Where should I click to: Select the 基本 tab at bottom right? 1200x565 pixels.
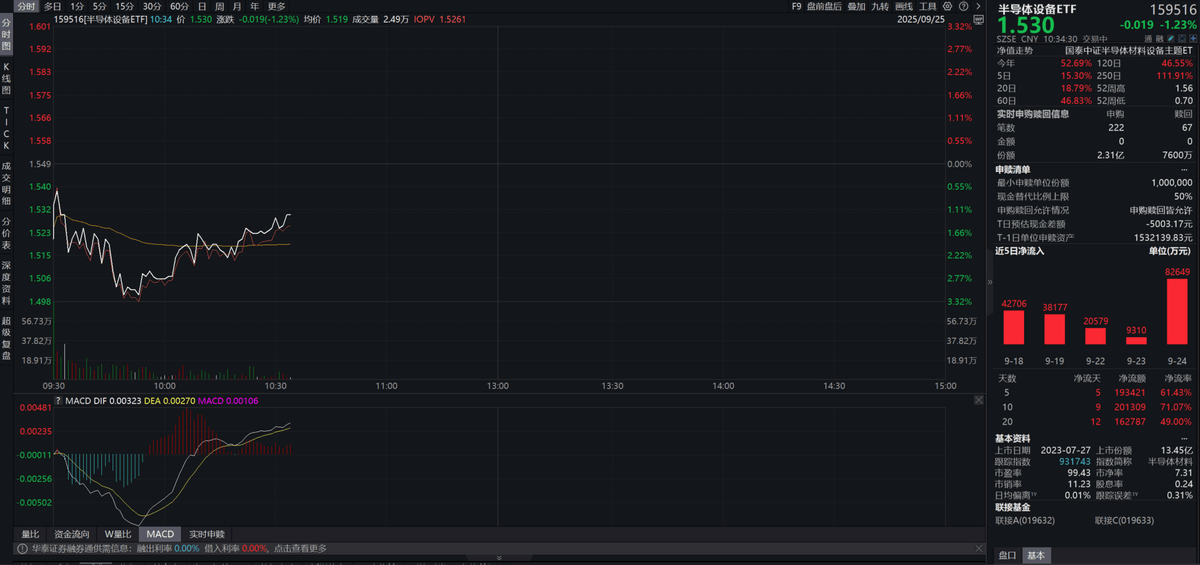[x=1036, y=555]
